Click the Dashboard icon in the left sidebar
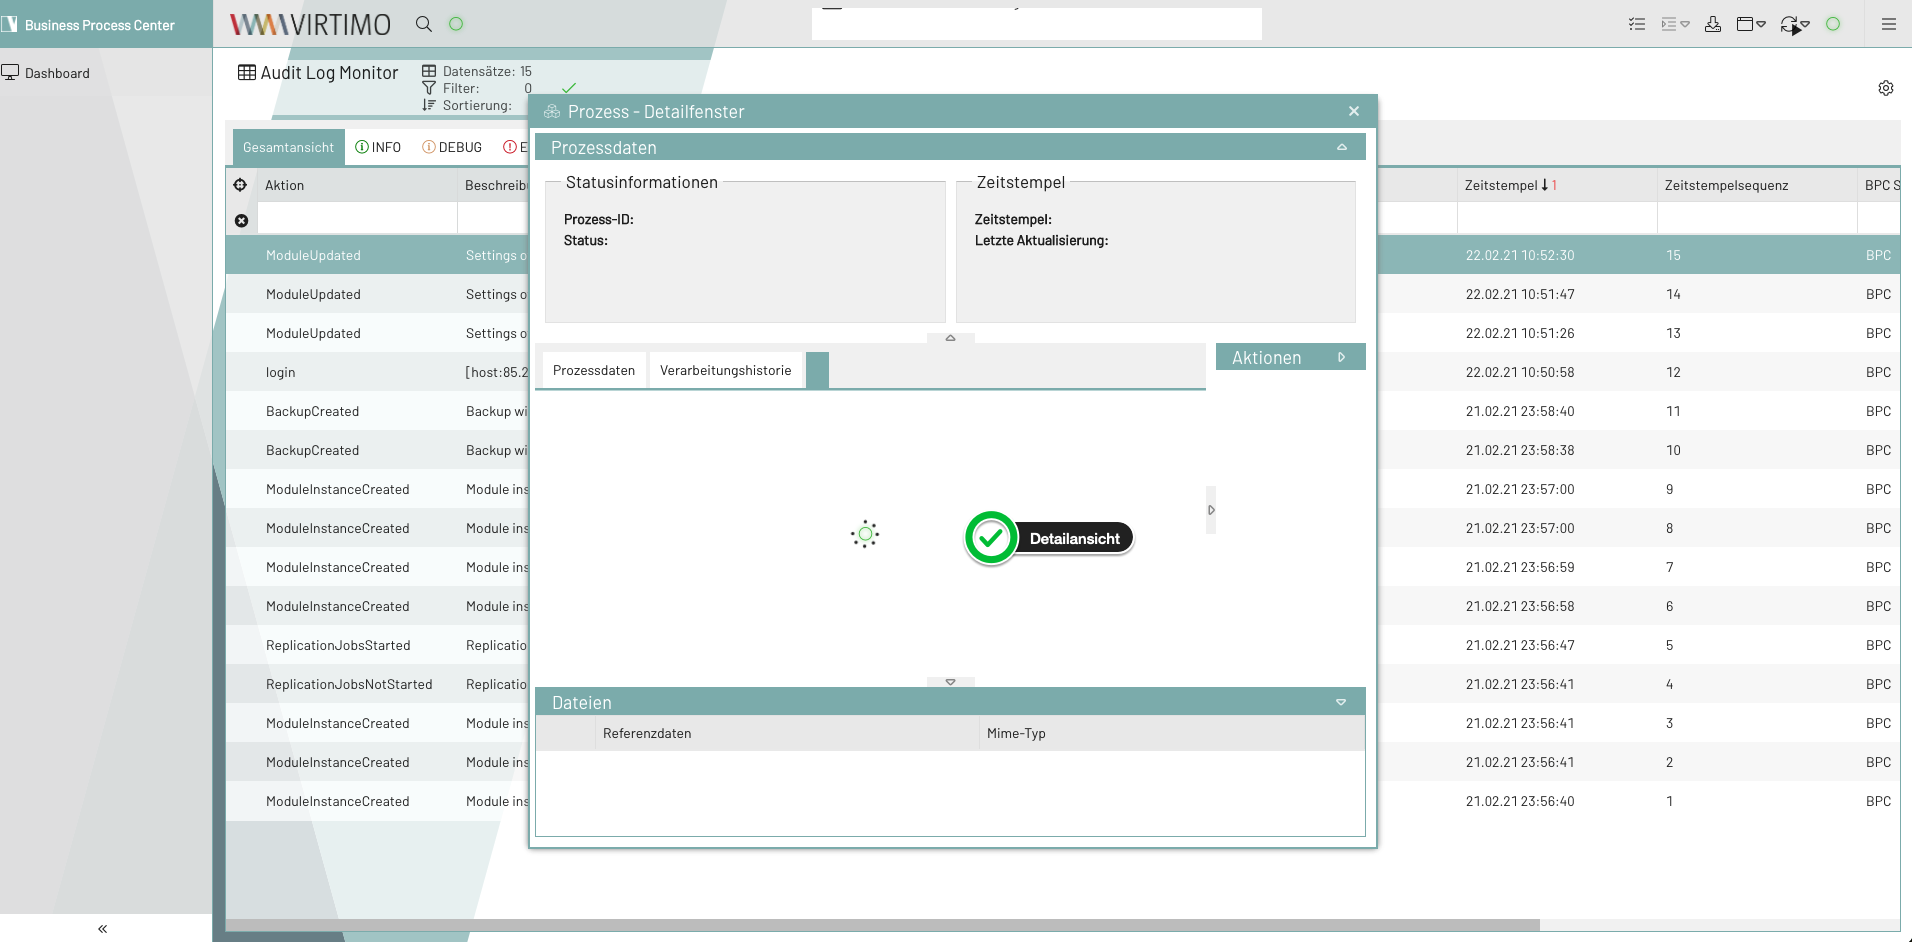Viewport: 1912px width, 942px height. pos(13,71)
